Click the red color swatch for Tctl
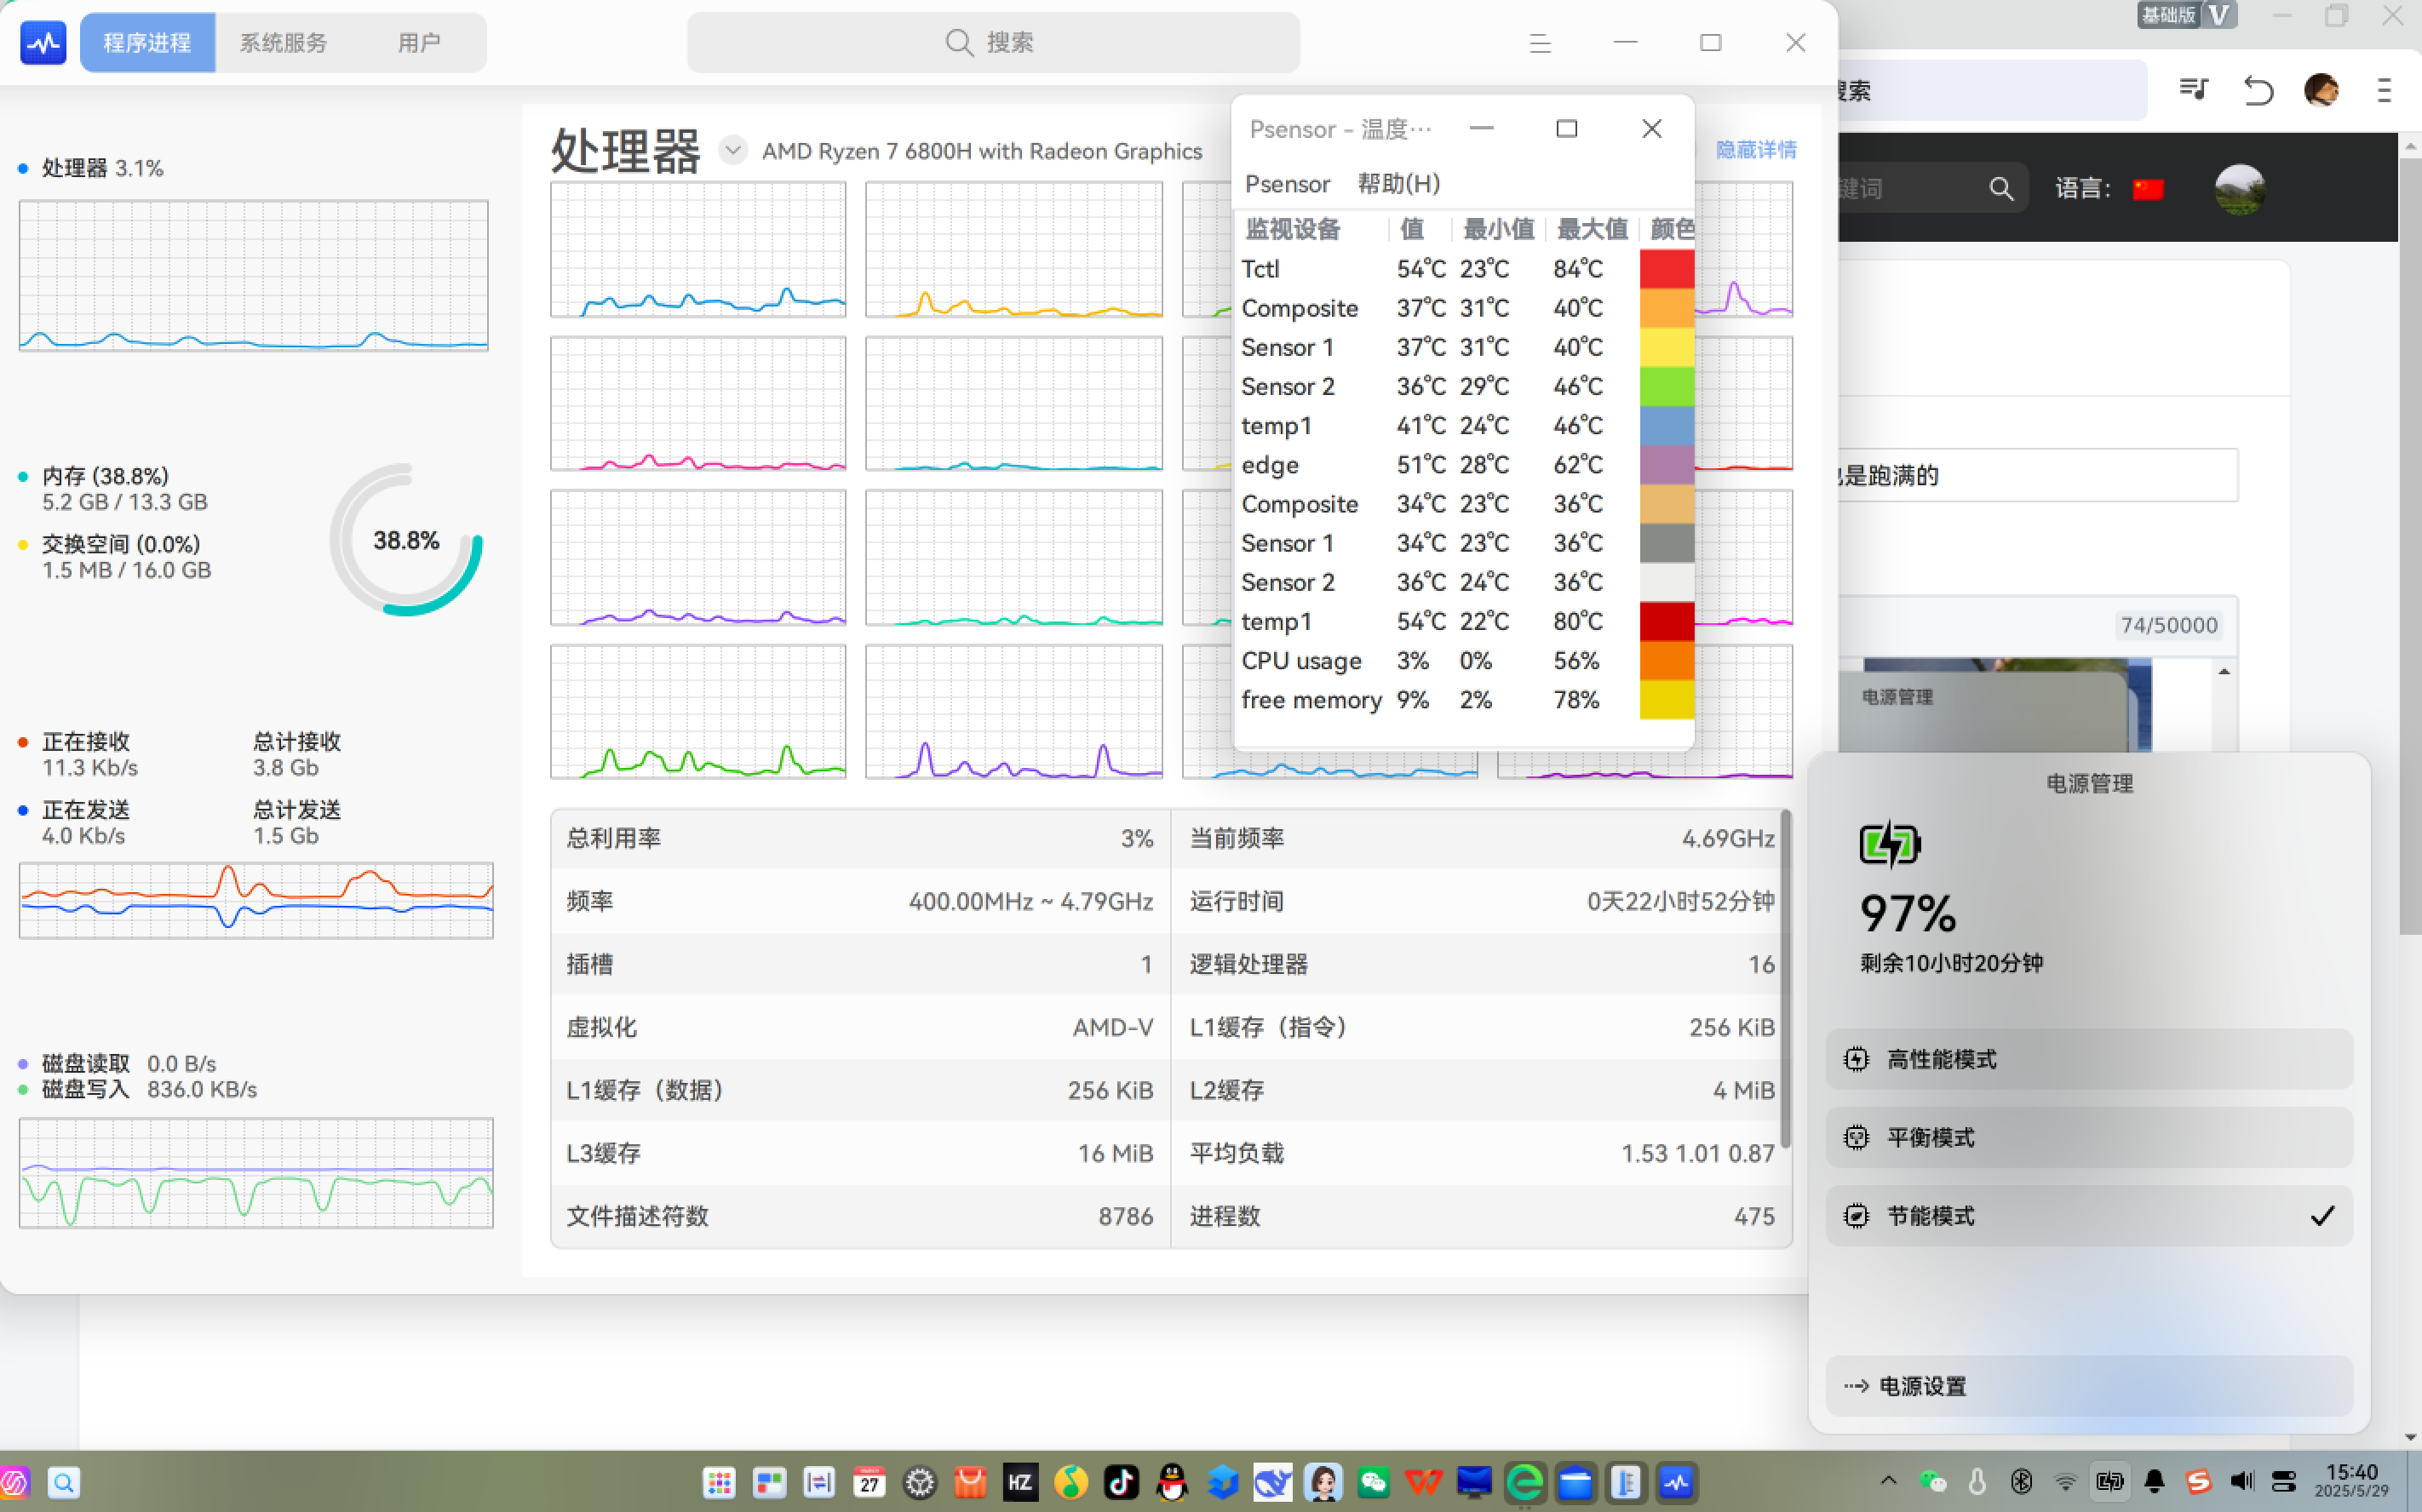This screenshot has width=2422, height=1512. pos(1667,269)
